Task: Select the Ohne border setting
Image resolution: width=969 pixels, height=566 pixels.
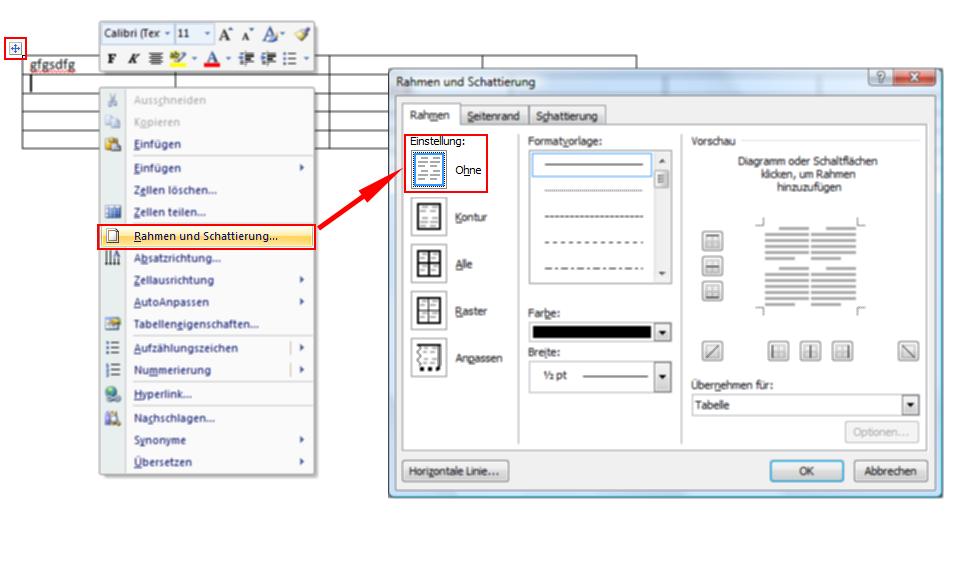Action: pyautogui.click(x=428, y=170)
